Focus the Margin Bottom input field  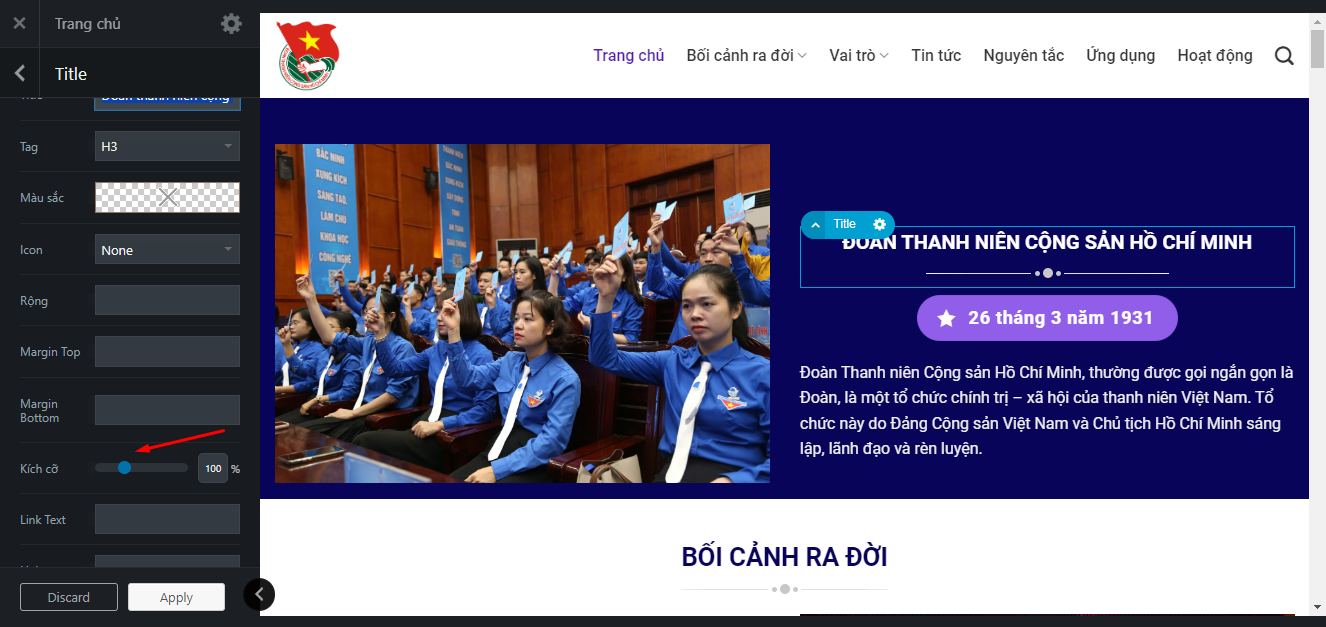[x=167, y=410]
